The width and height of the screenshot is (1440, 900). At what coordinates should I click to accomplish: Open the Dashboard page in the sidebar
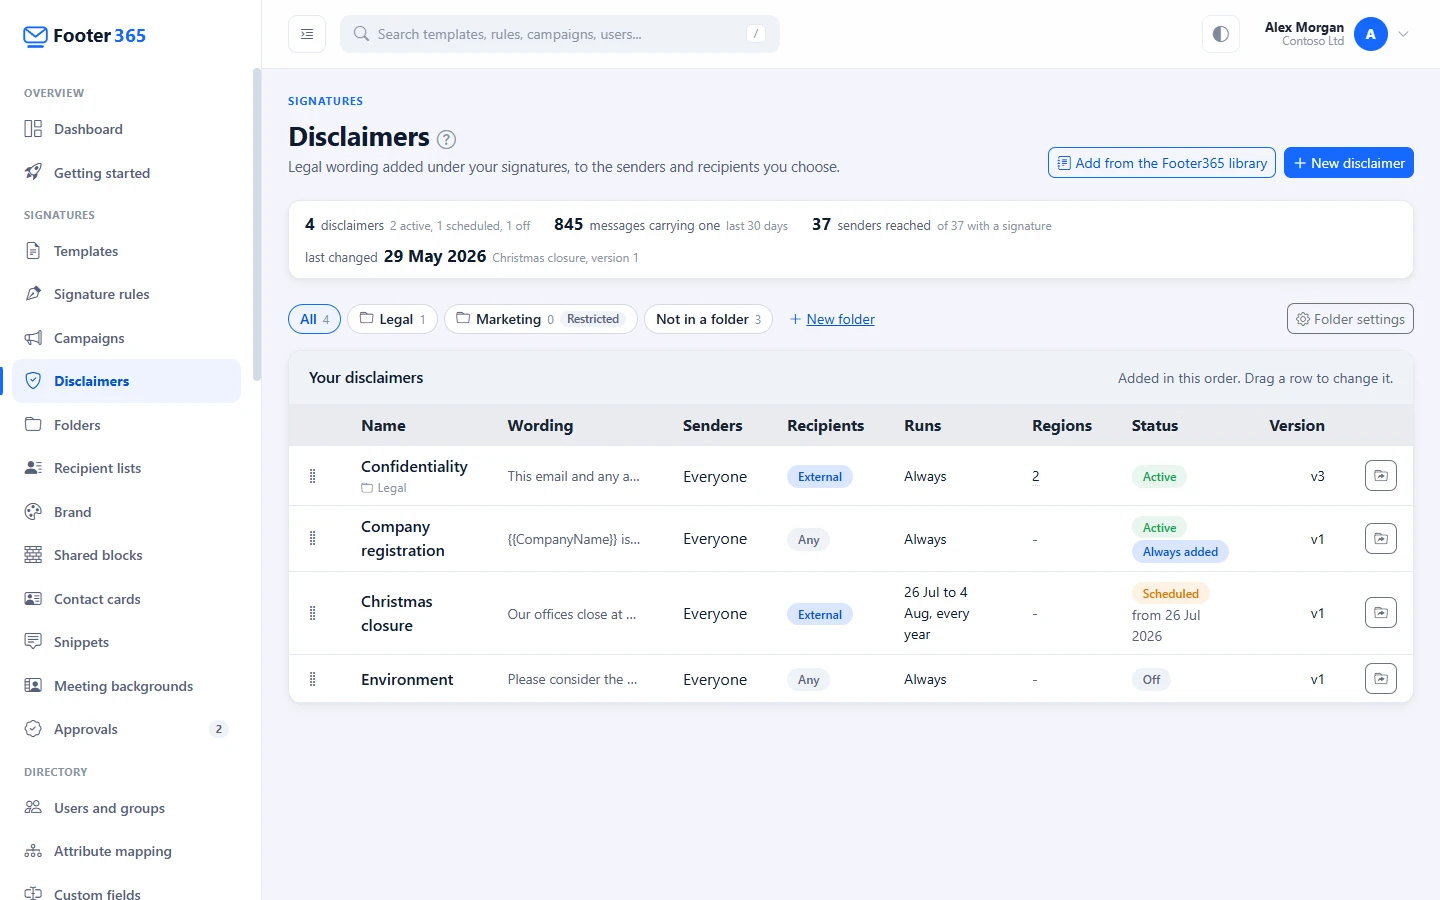click(127, 129)
